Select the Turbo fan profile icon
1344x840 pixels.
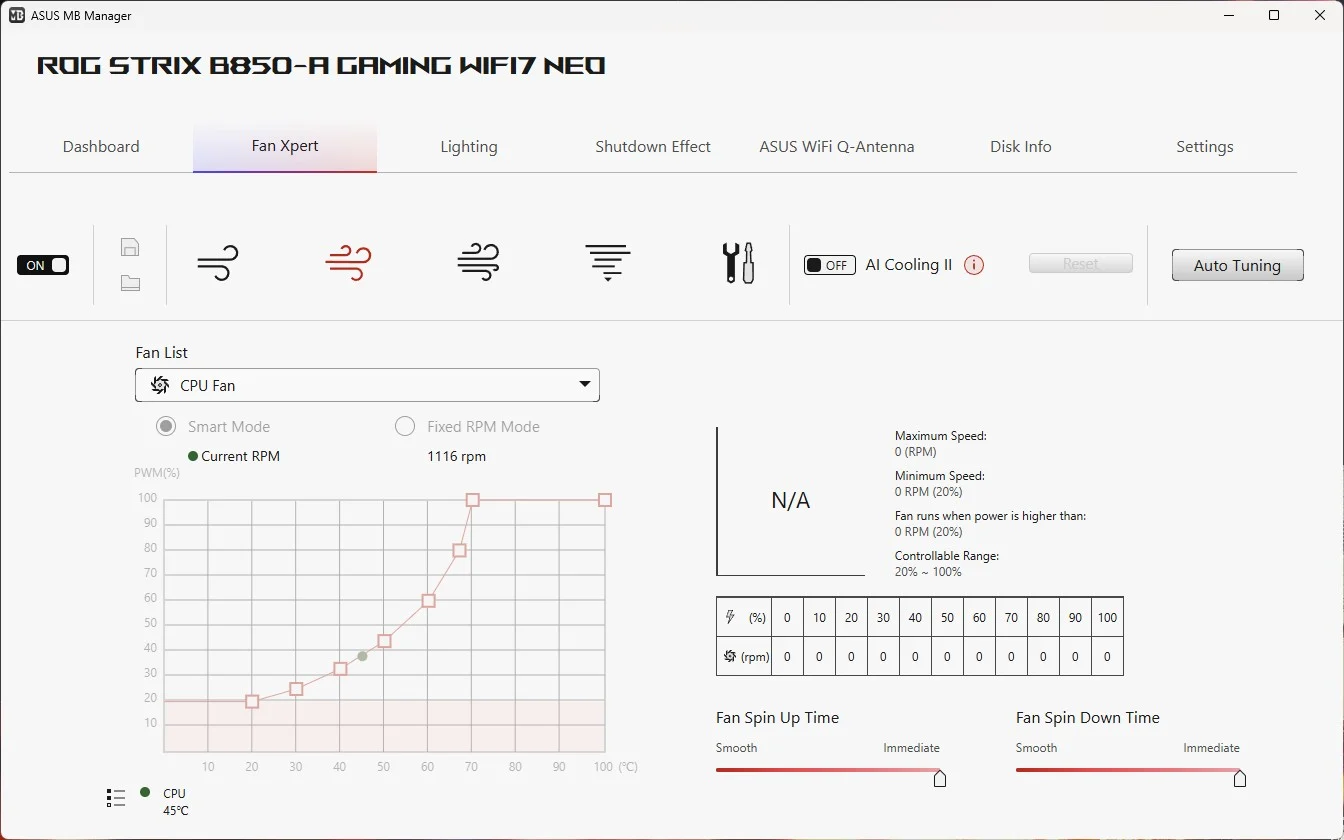click(x=478, y=263)
